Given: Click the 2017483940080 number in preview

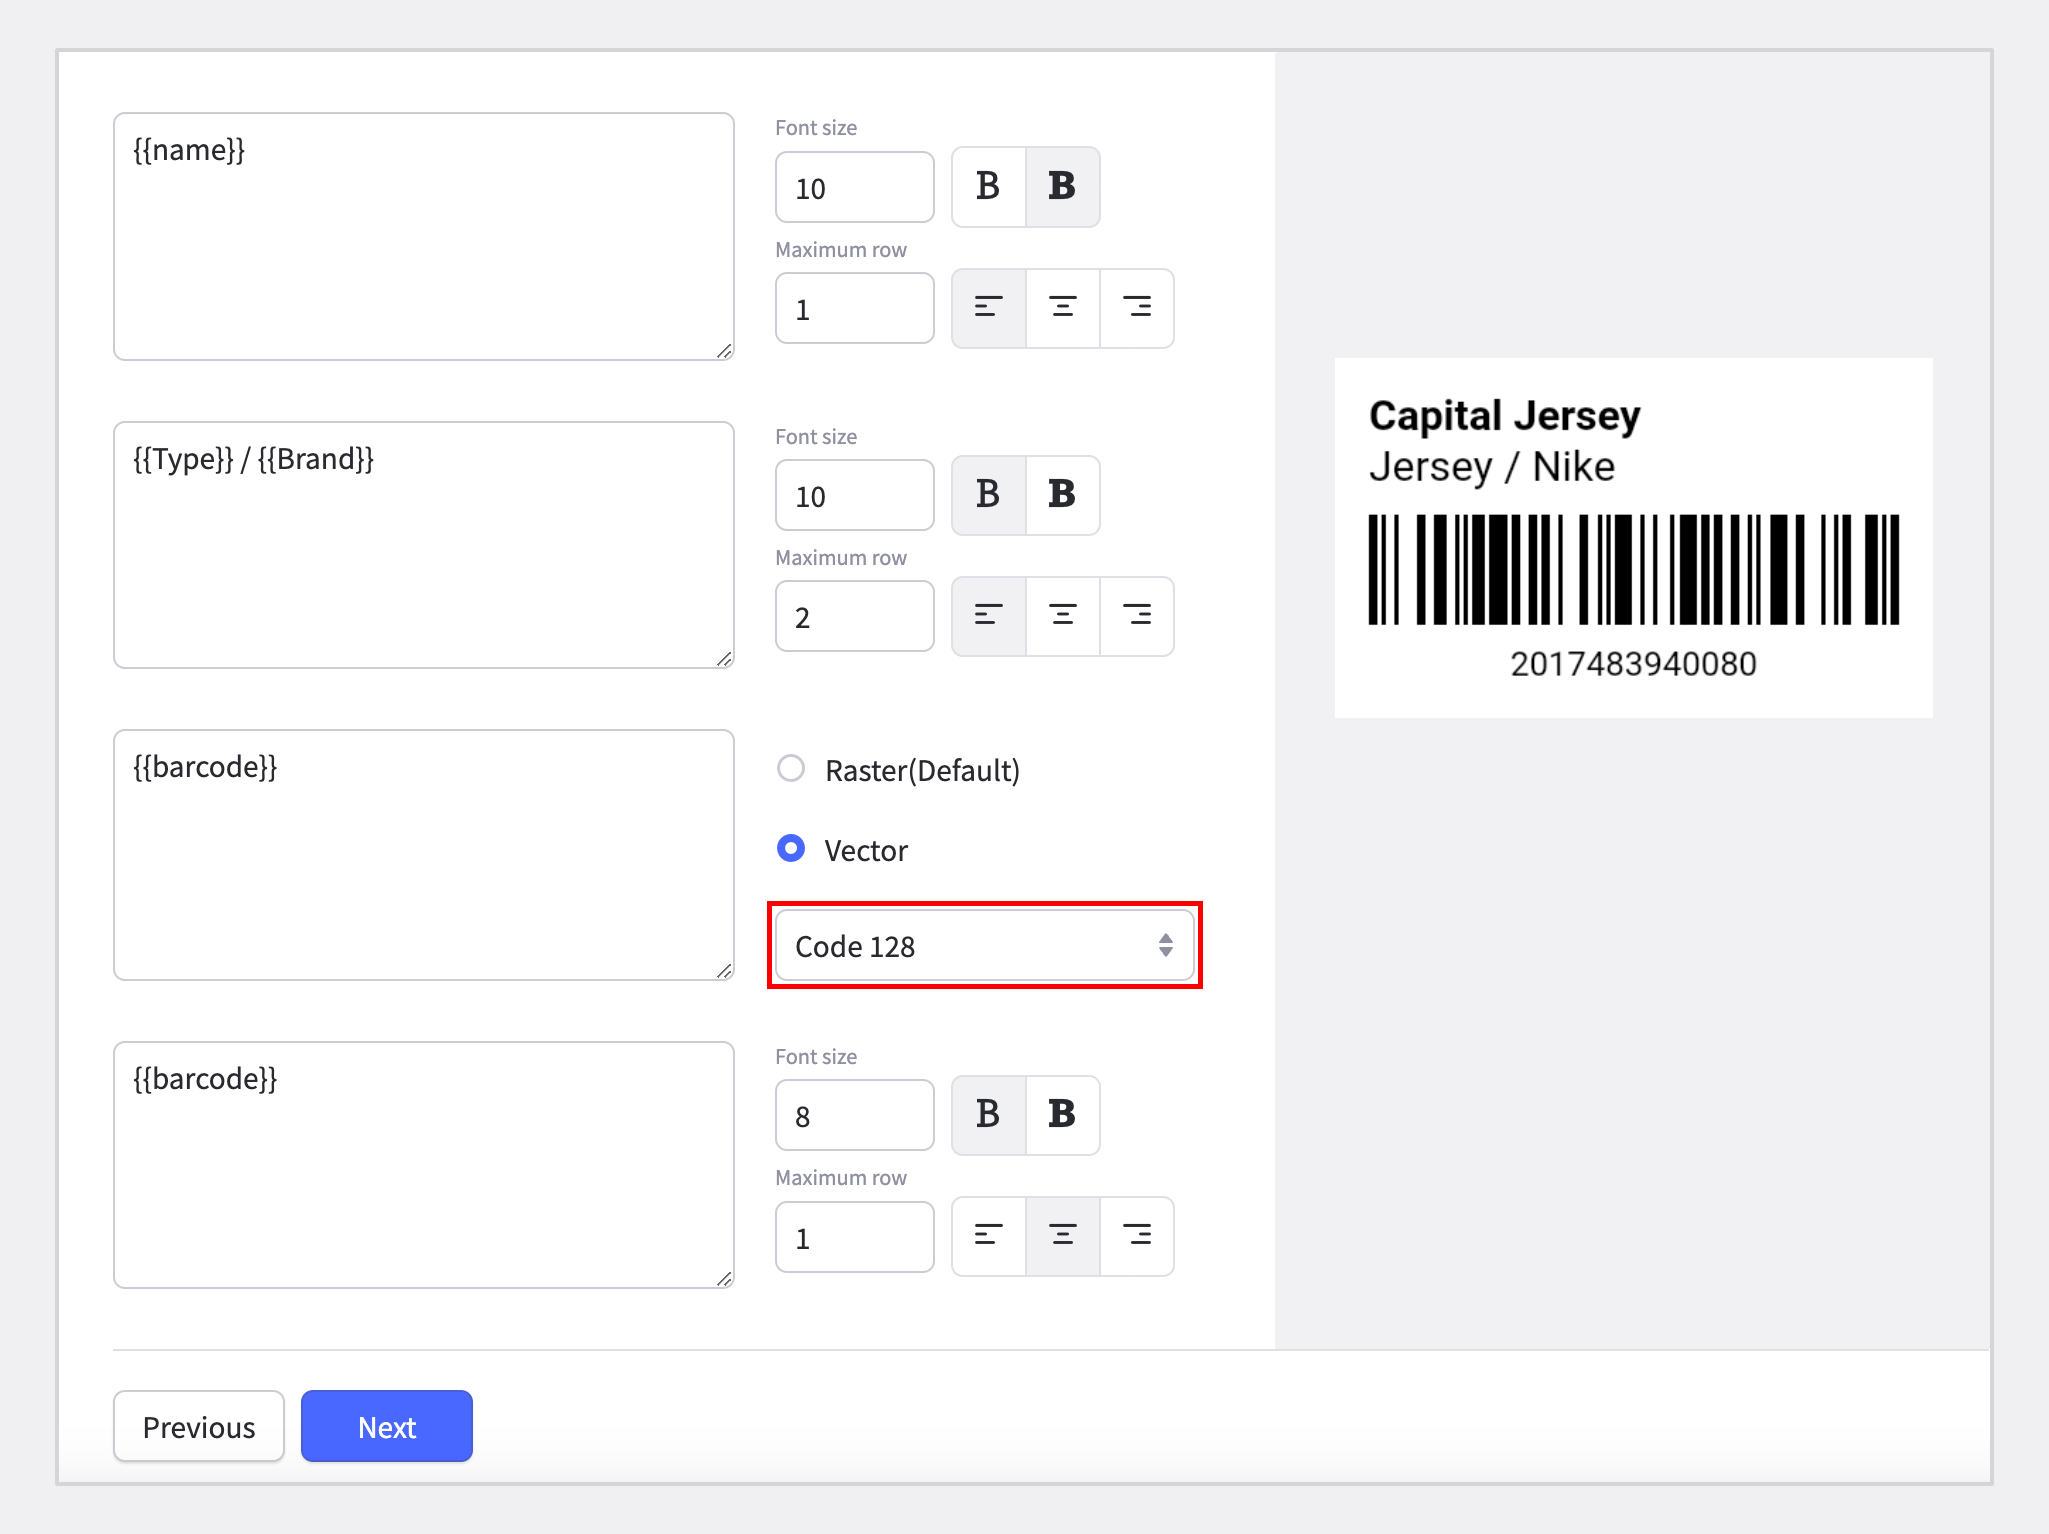Looking at the screenshot, I should pos(1634,664).
